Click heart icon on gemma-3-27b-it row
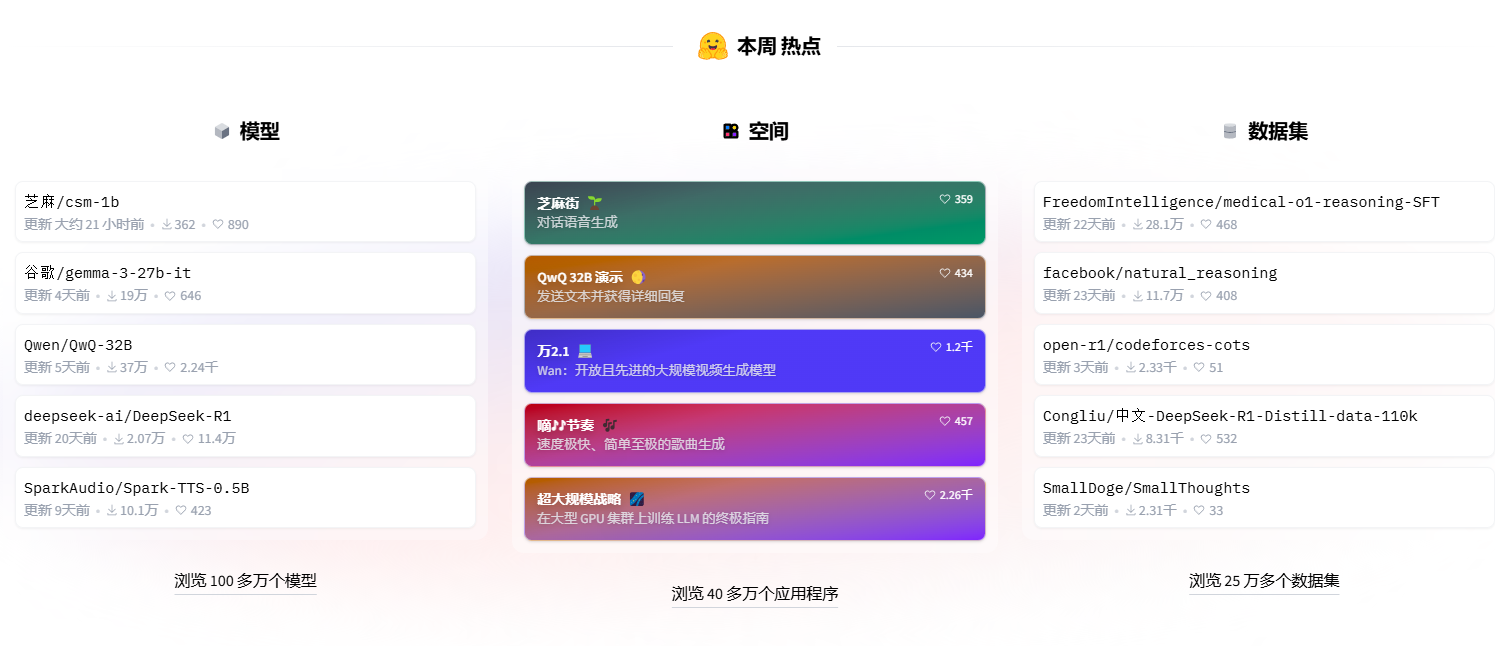This screenshot has width=1495, height=646. [170, 296]
